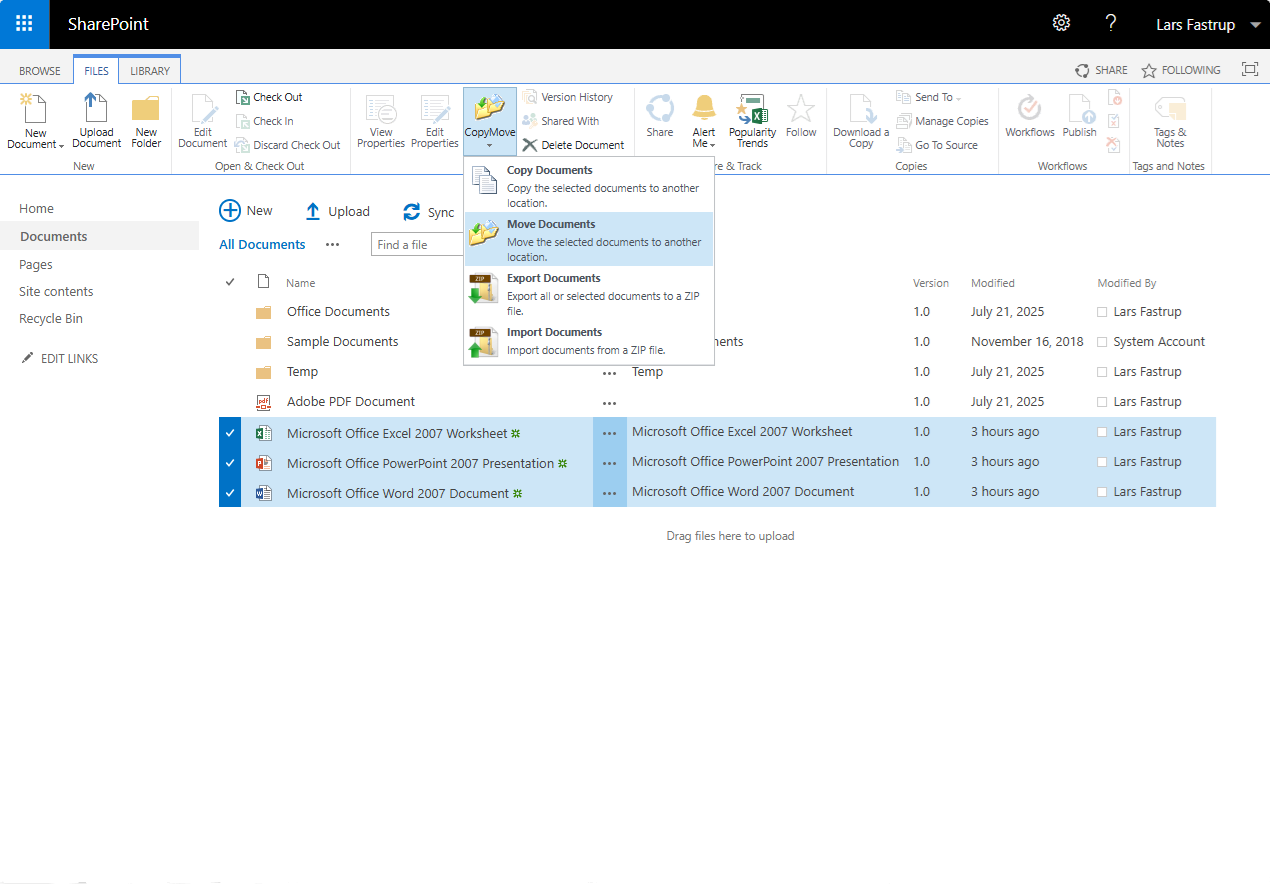Image resolution: width=1270 pixels, height=884 pixels.
Task: Deselect the PowerPoint 2007 Presentation row
Action: click(230, 463)
